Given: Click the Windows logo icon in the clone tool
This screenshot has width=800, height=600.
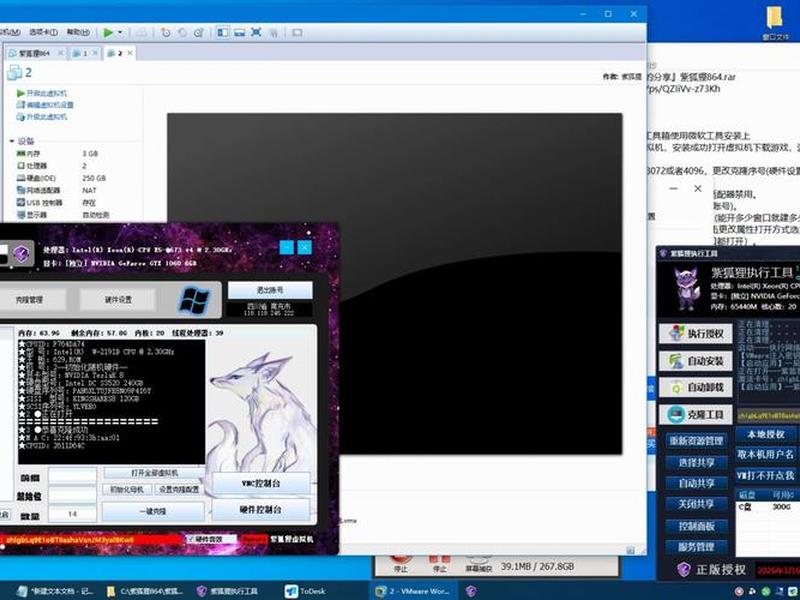Looking at the screenshot, I should 194,300.
